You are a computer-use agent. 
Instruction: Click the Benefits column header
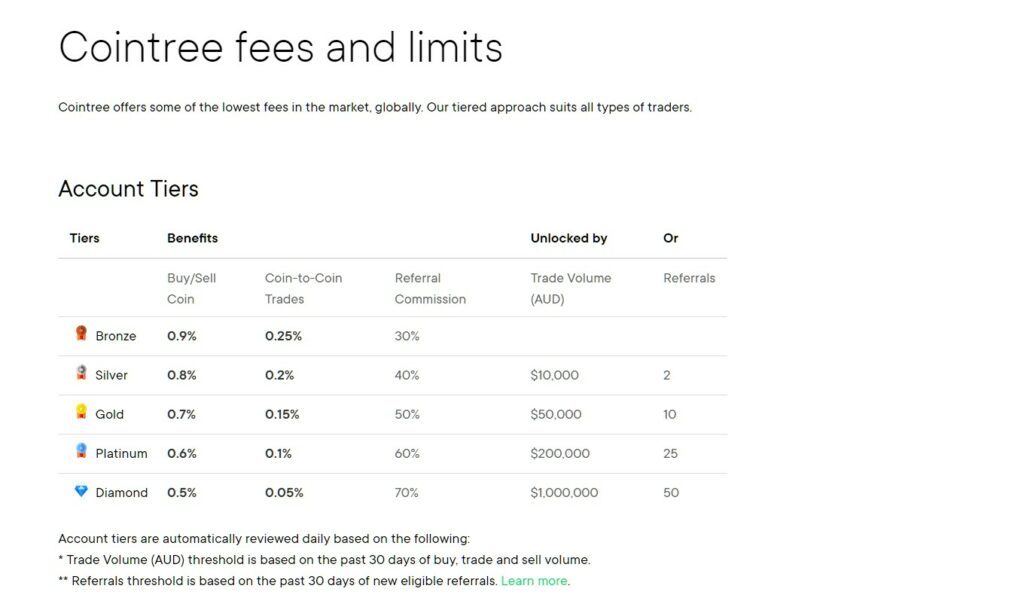[193, 238]
